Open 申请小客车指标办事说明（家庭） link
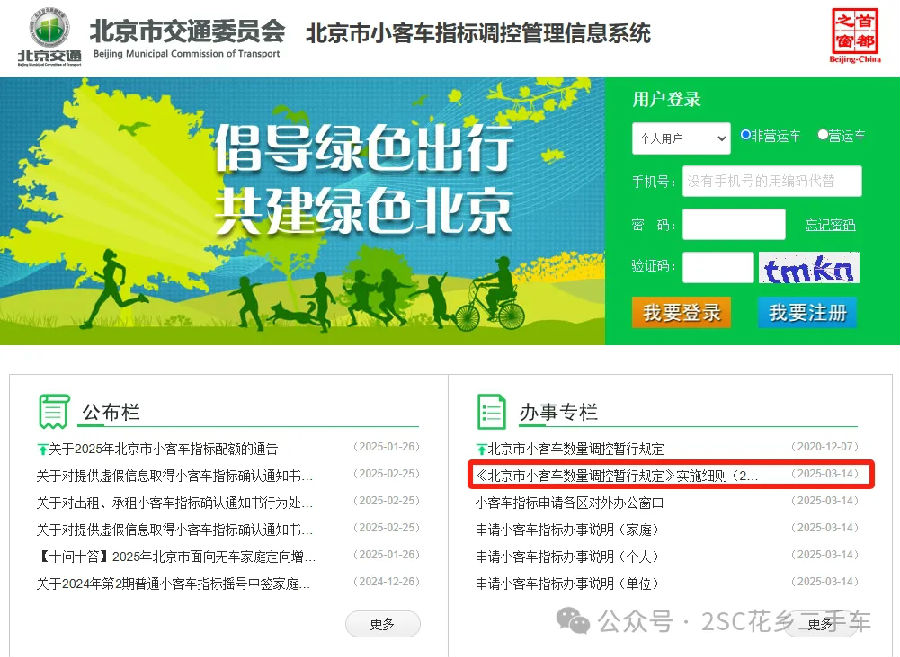The width and height of the screenshot is (900, 657). [x=567, y=530]
